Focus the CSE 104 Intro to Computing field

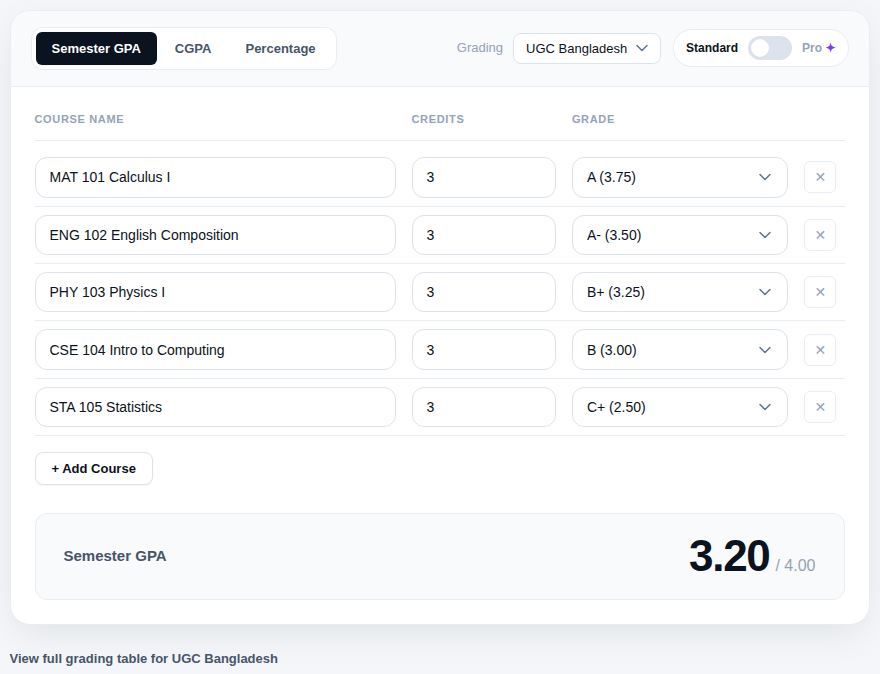click(215, 350)
